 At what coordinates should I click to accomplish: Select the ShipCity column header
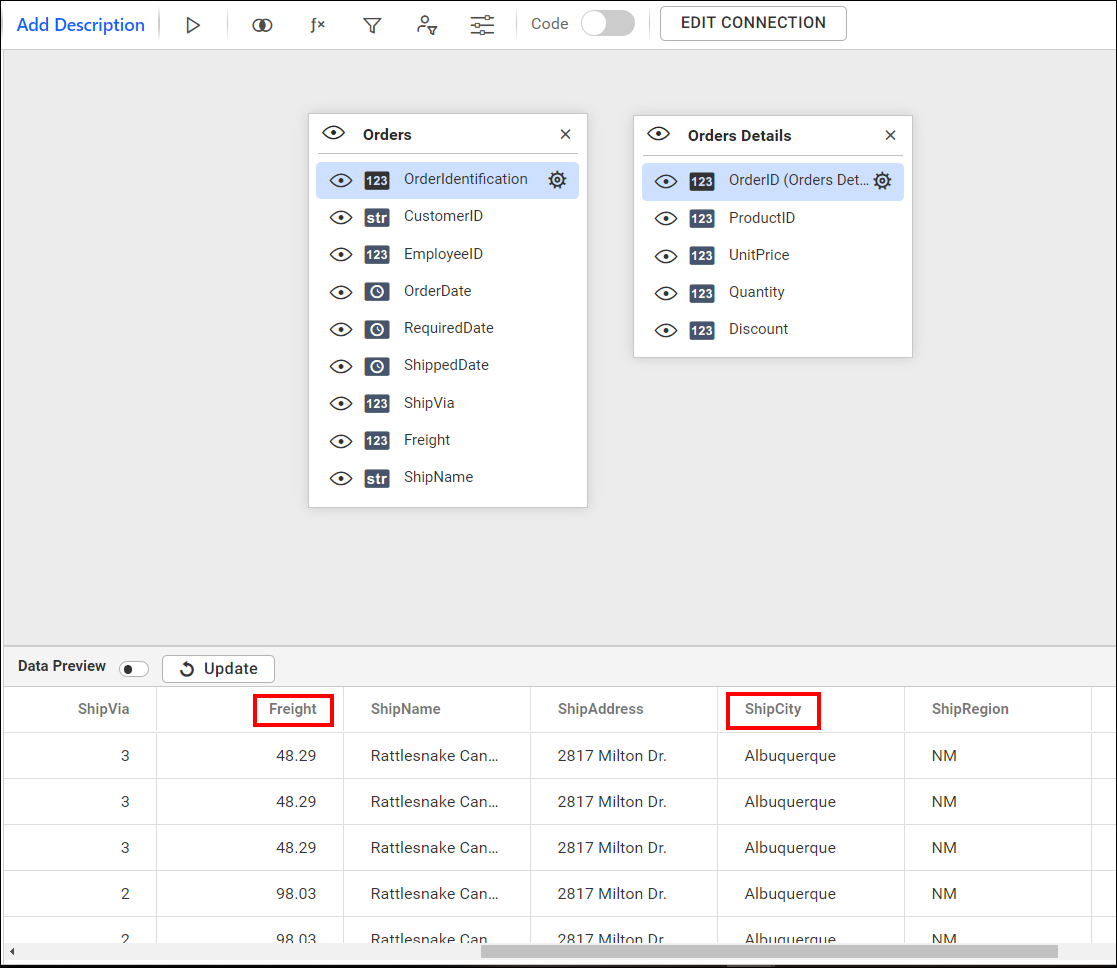point(773,709)
